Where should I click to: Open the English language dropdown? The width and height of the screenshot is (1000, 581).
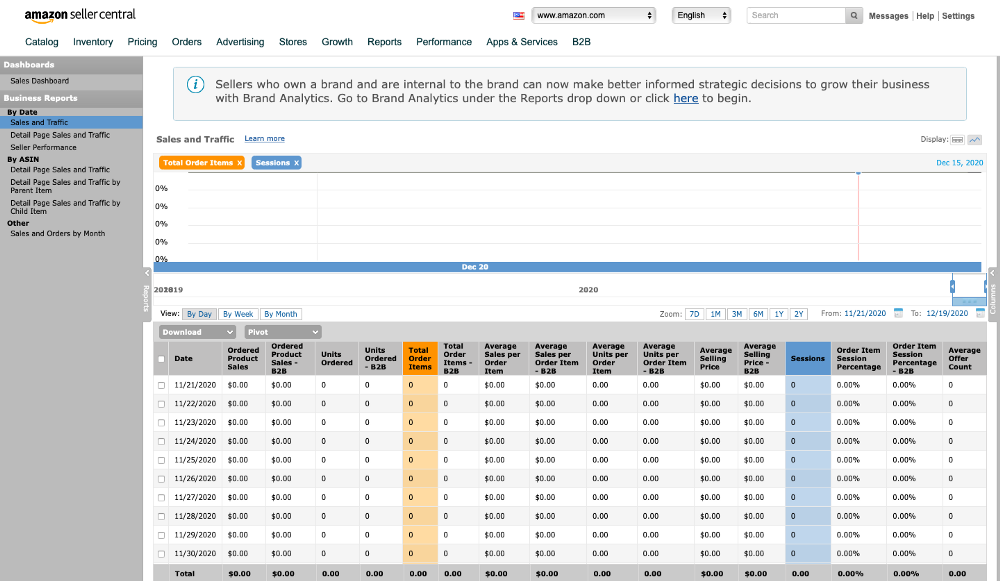[x=701, y=15]
